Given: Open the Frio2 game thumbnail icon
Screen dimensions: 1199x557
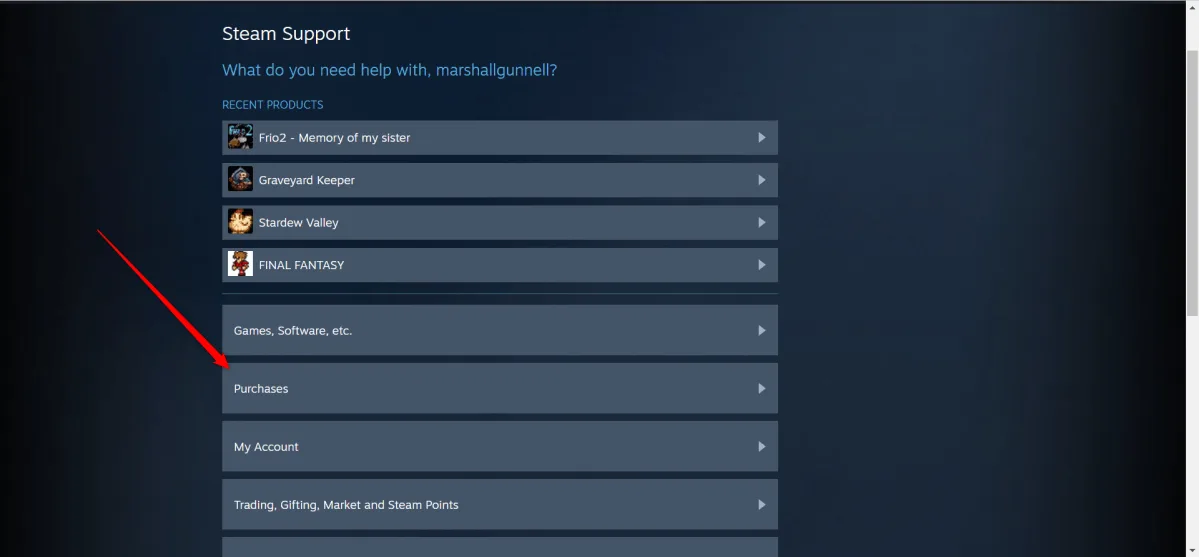Looking at the screenshot, I should tap(240, 137).
